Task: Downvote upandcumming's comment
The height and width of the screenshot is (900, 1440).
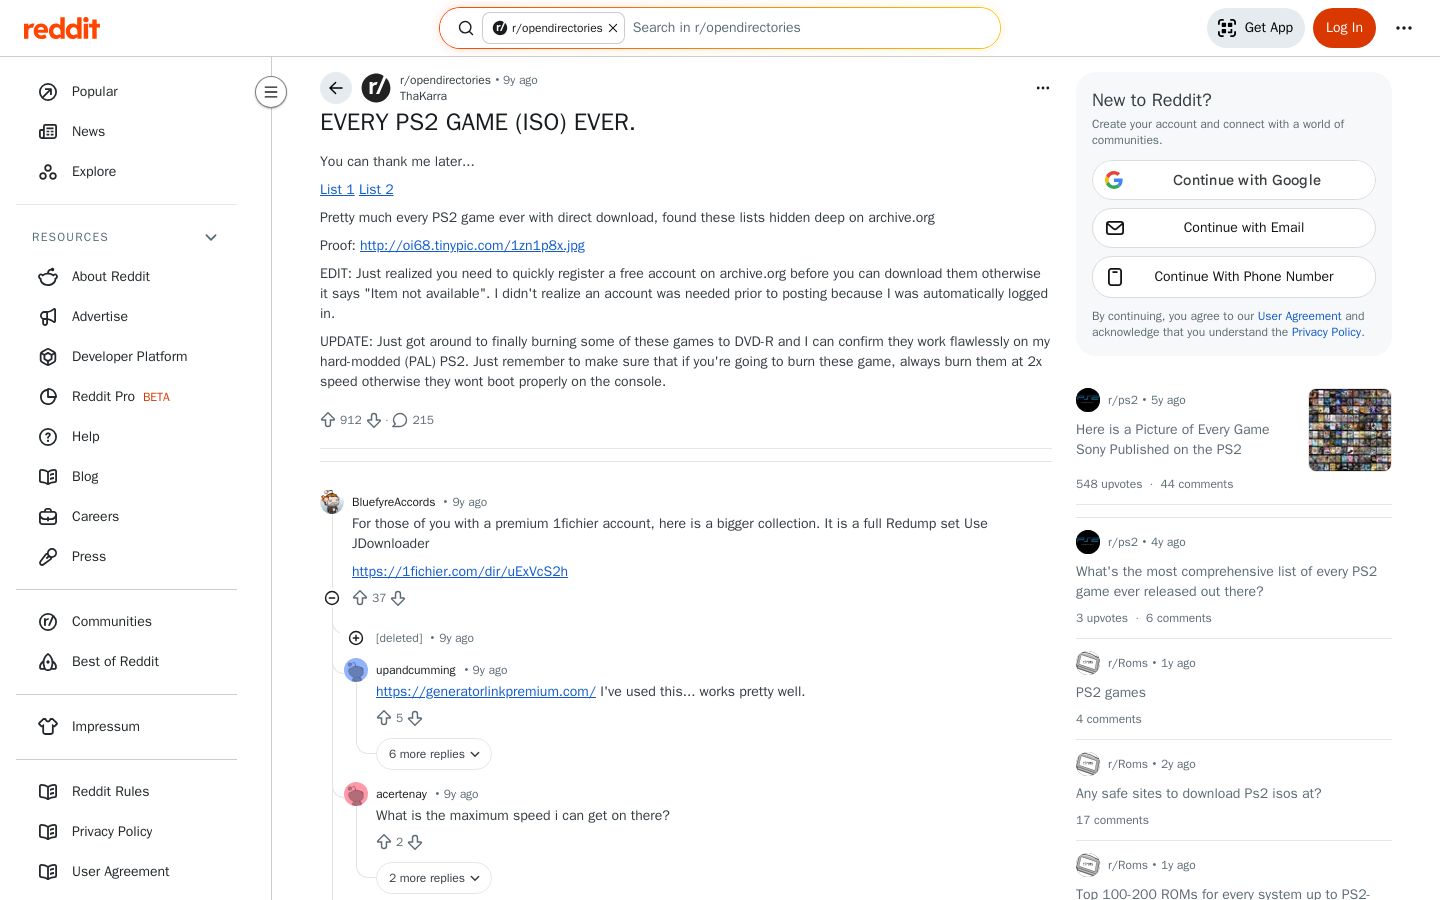Action: (x=415, y=718)
